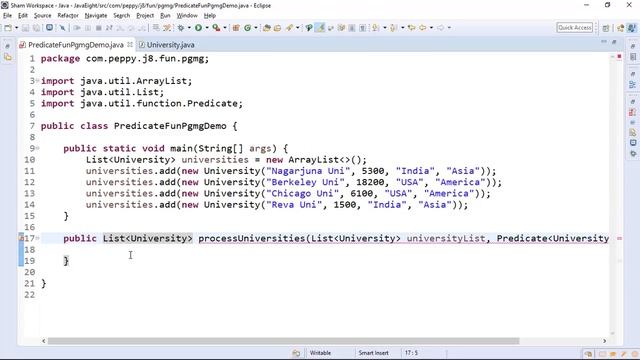
Task: Click the Run Last Tool external tools icon
Action: (216, 28)
